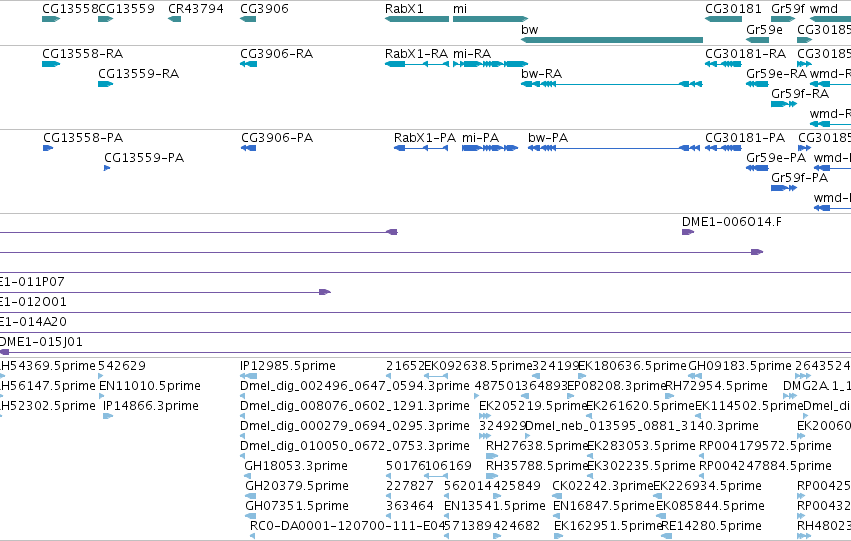Select the GH09183.5prime EST label
Screen dimensions: 851x541
[x=740, y=366]
